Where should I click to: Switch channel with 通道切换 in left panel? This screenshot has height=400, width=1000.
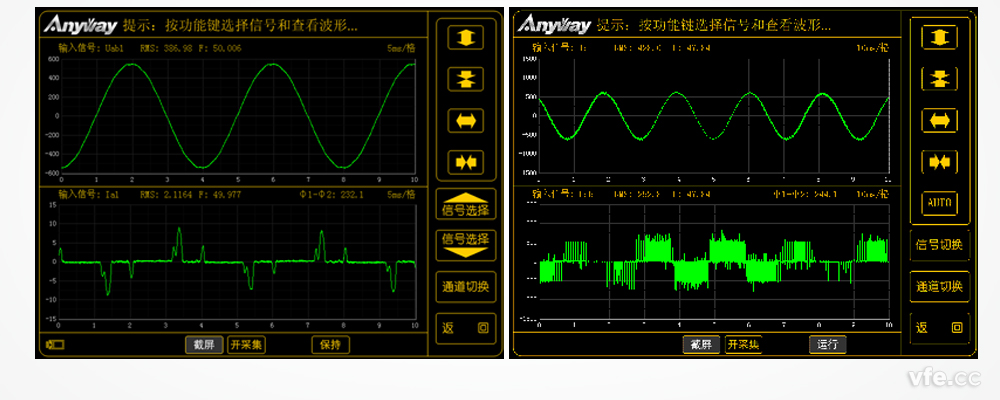(466, 287)
